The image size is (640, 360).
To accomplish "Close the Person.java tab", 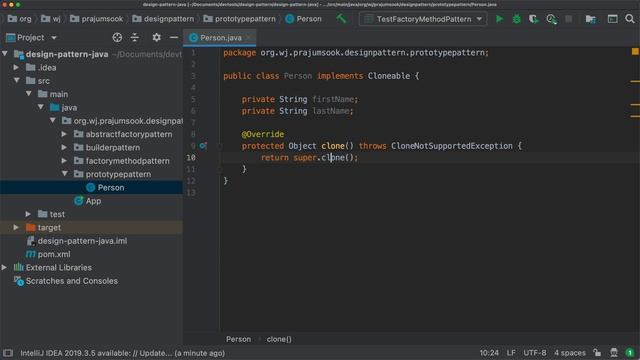I will click(248, 38).
